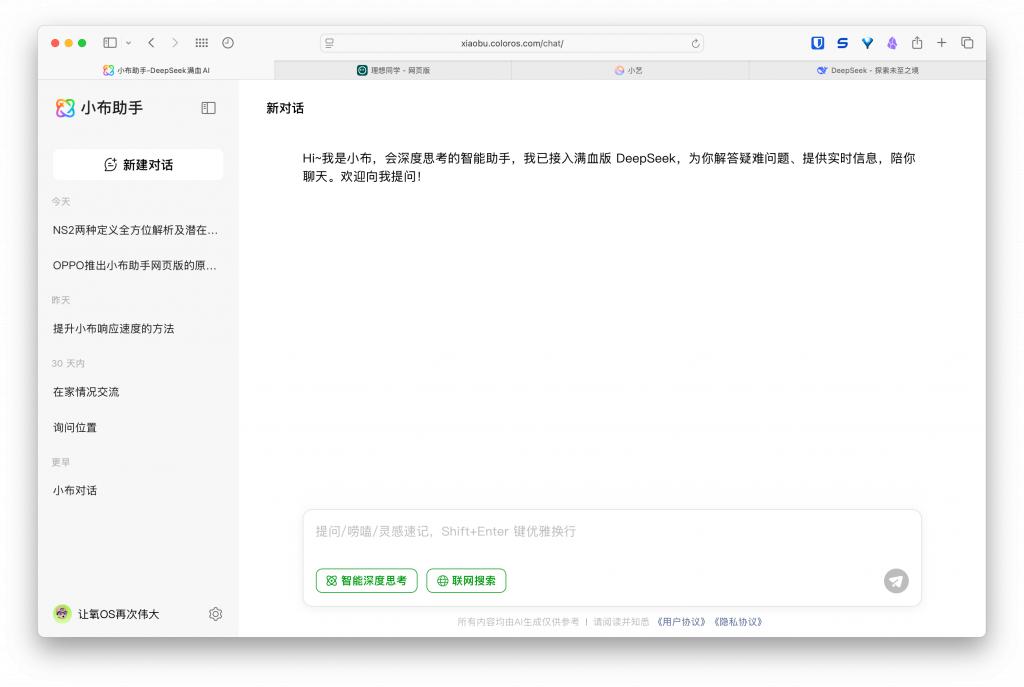Toggle 联网搜索 web search

pos(466,581)
